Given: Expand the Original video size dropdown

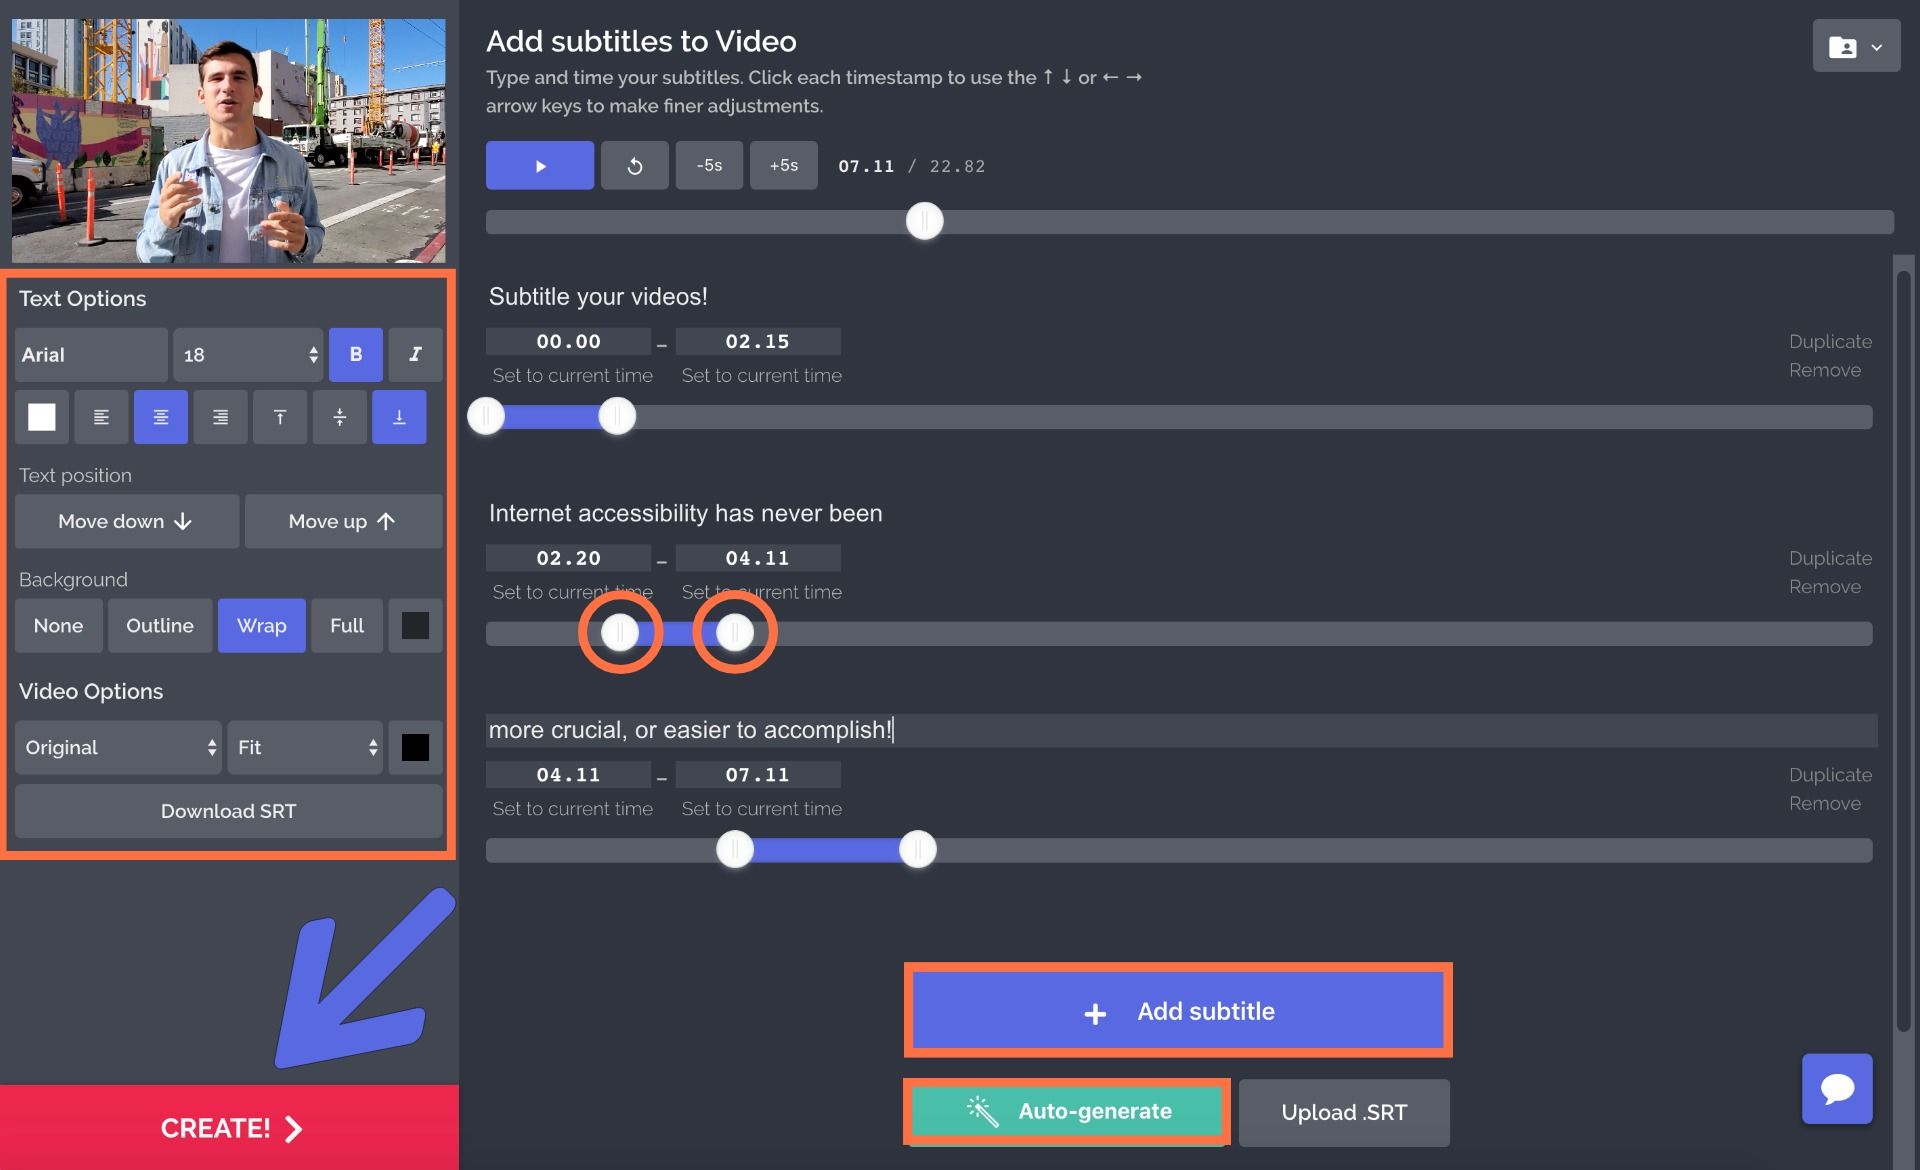Looking at the screenshot, I should pos(118,748).
